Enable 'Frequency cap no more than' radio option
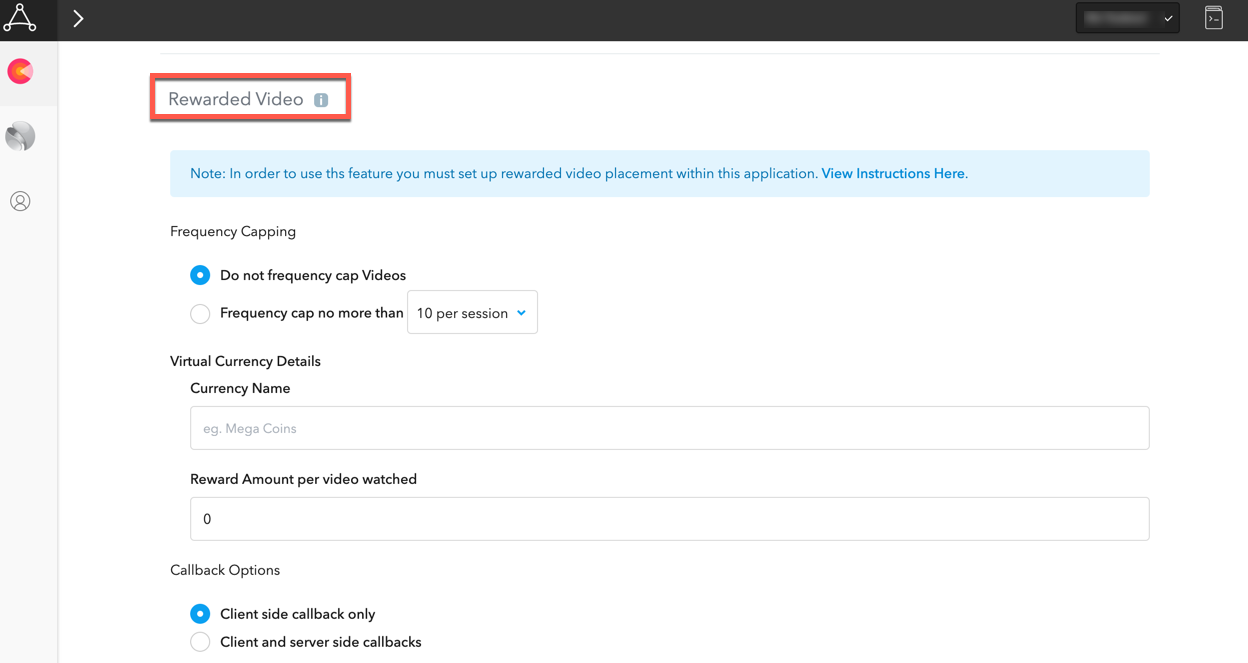1248x663 pixels. [200, 314]
